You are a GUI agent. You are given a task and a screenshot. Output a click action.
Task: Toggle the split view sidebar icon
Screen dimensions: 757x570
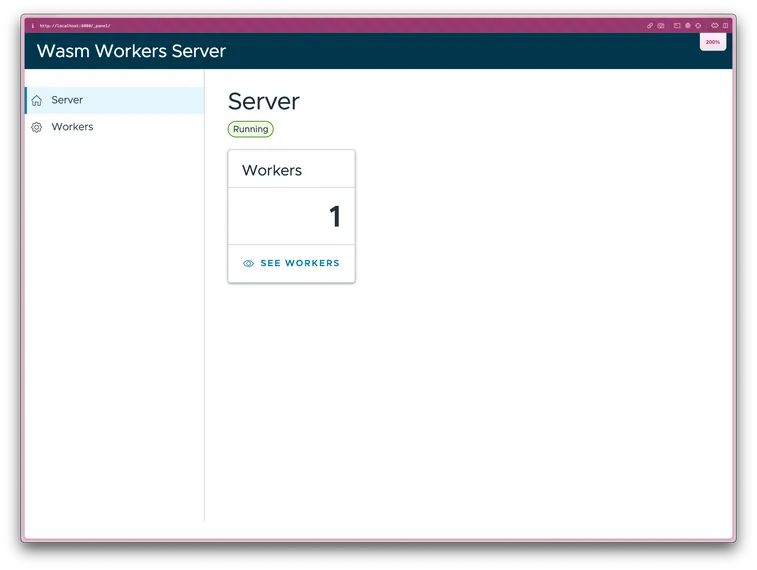(726, 25)
